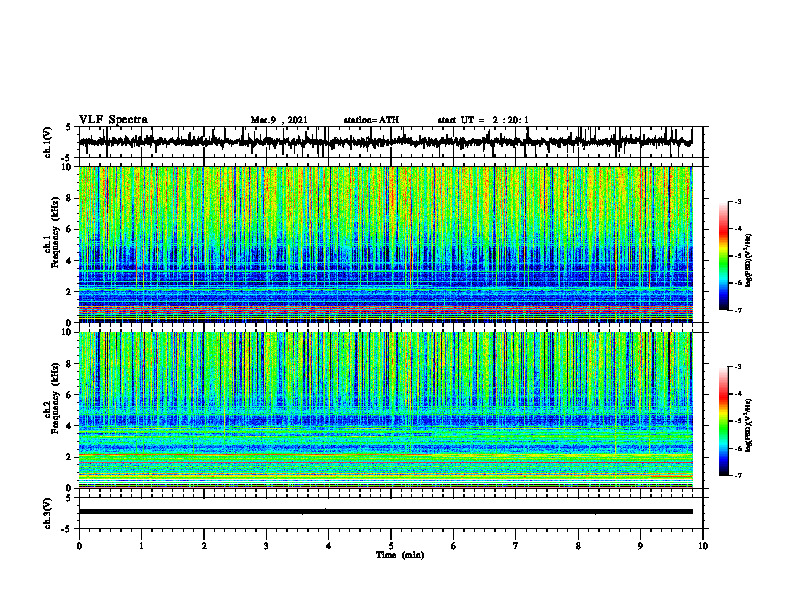Click the "VLF Spectra" plot title
Viewport: 792px width, 612px height.
point(113,120)
